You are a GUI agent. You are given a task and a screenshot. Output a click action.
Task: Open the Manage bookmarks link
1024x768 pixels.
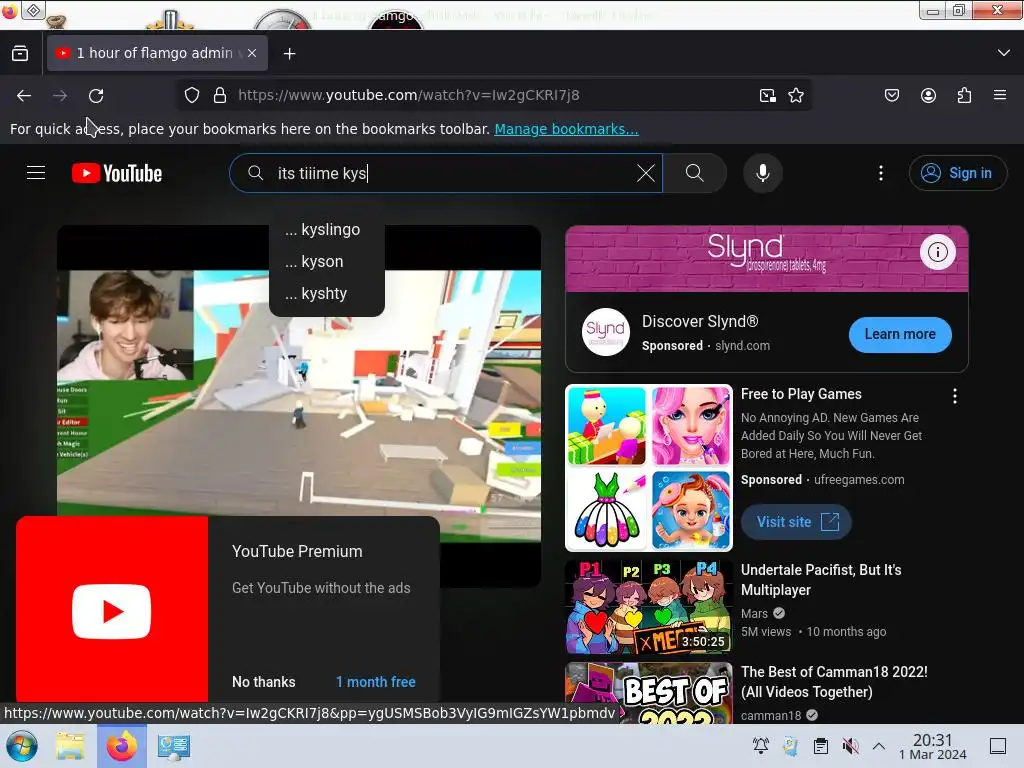[x=566, y=129]
